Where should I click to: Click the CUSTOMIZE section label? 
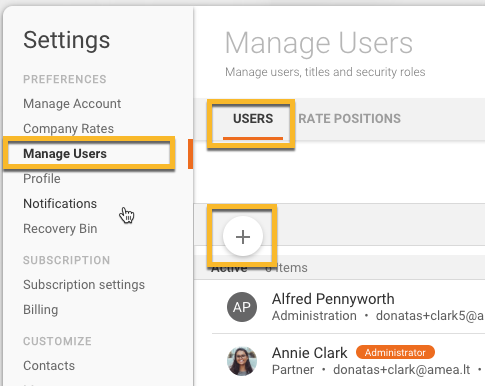(x=57, y=341)
